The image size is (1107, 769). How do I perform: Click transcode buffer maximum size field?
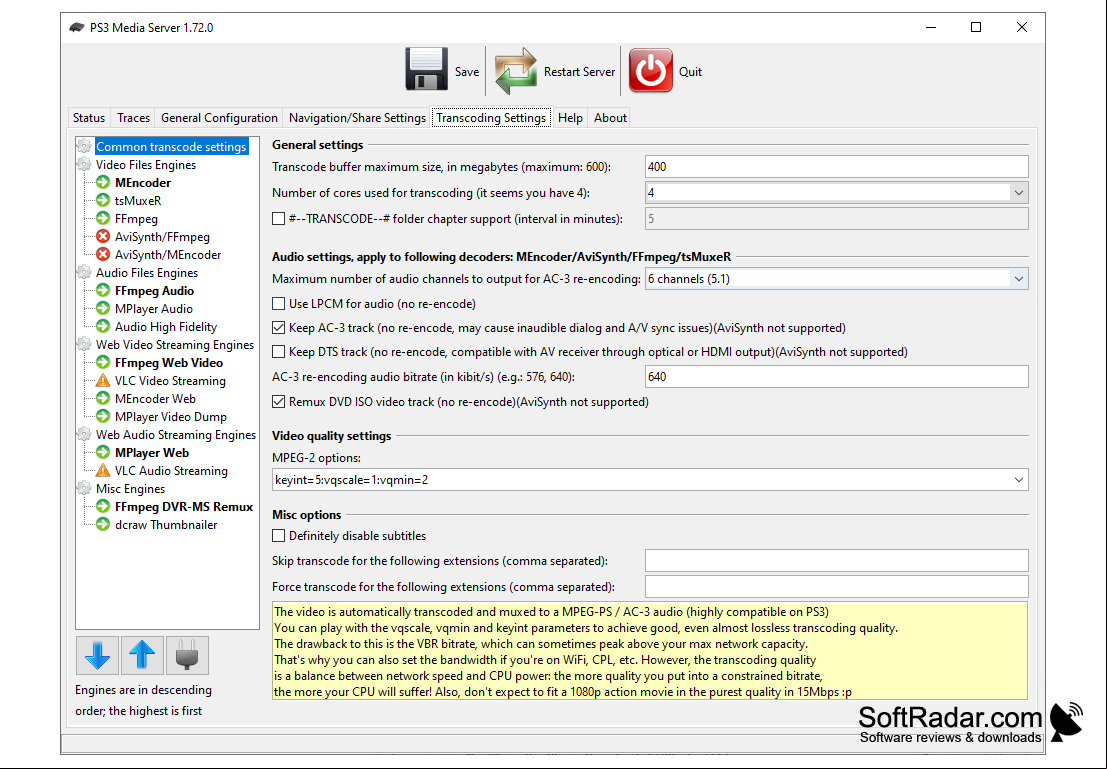coord(837,167)
